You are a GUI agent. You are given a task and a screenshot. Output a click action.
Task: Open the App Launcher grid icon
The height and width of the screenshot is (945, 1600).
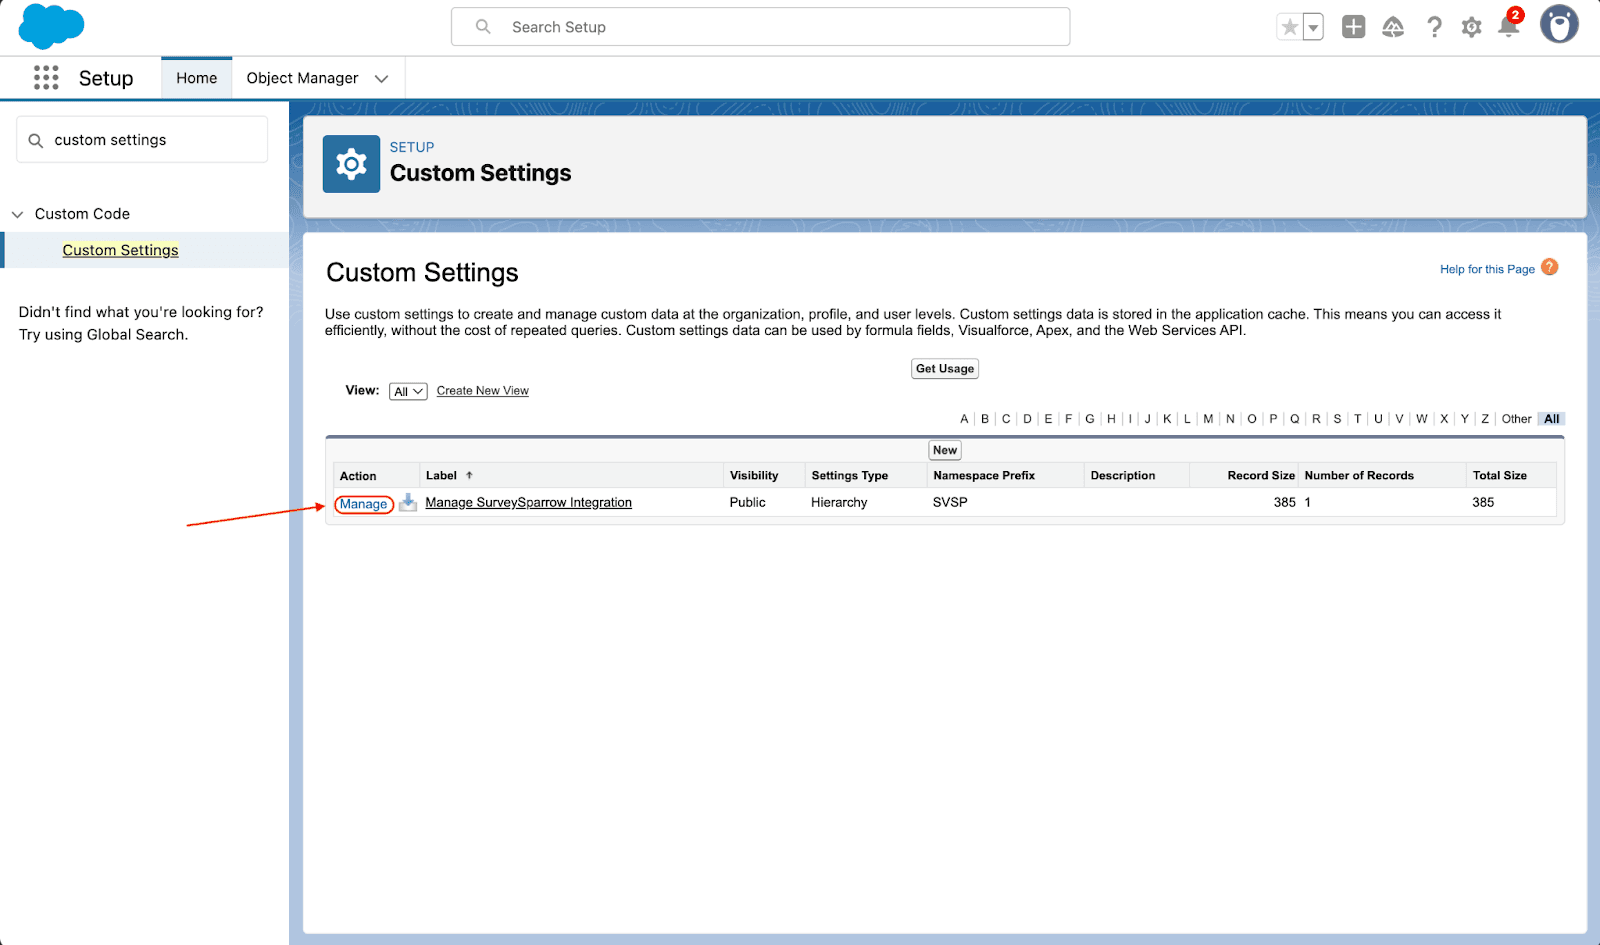(x=46, y=78)
